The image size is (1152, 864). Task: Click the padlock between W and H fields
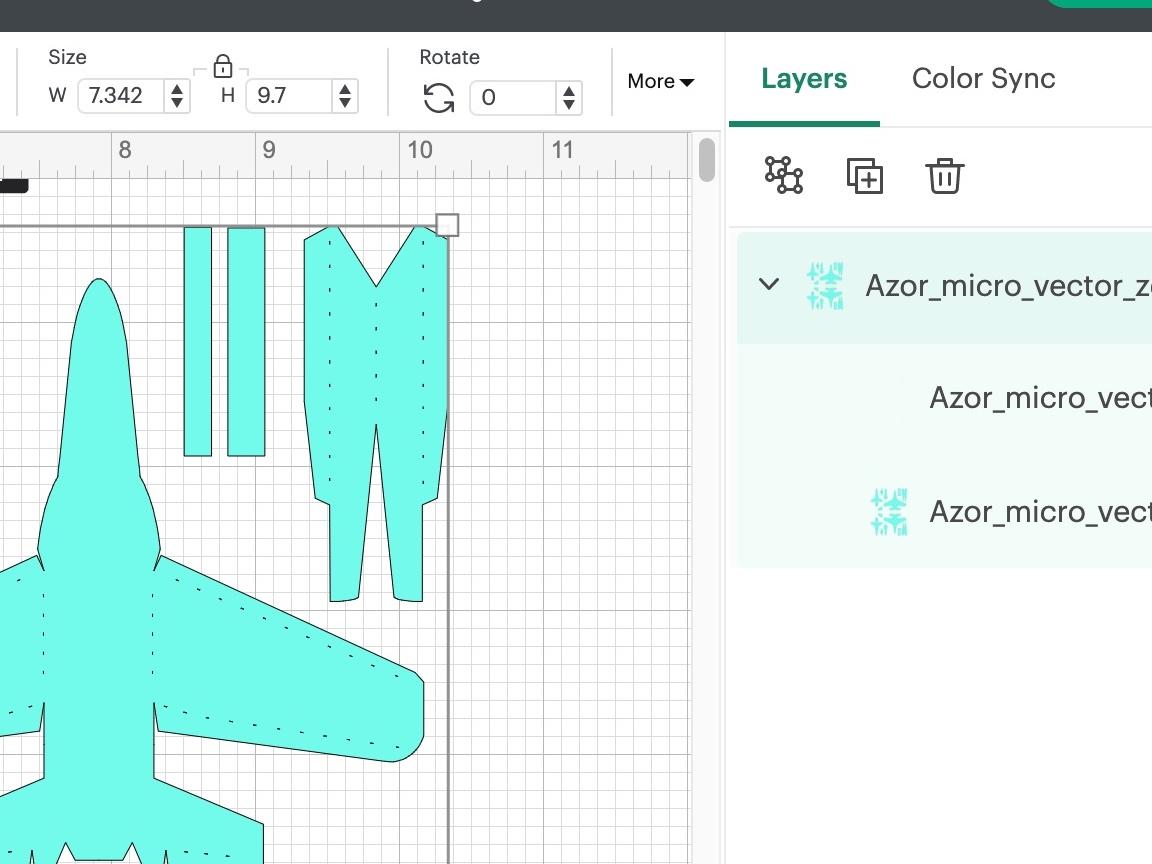tap(223, 66)
